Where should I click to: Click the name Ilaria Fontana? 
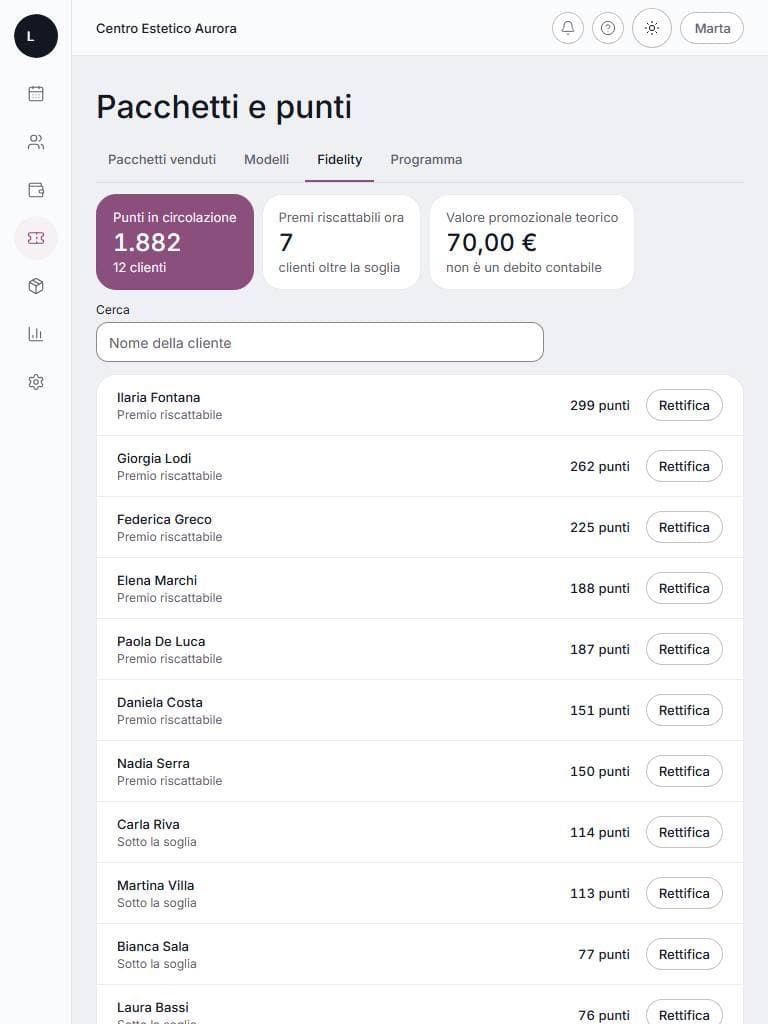pyautogui.click(x=159, y=397)
